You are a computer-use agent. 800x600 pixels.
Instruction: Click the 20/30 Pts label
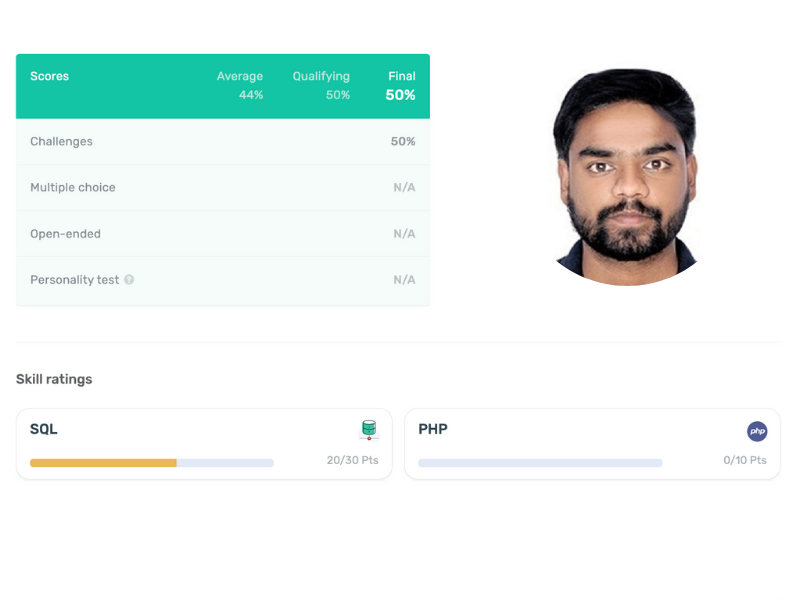(353, 460)
